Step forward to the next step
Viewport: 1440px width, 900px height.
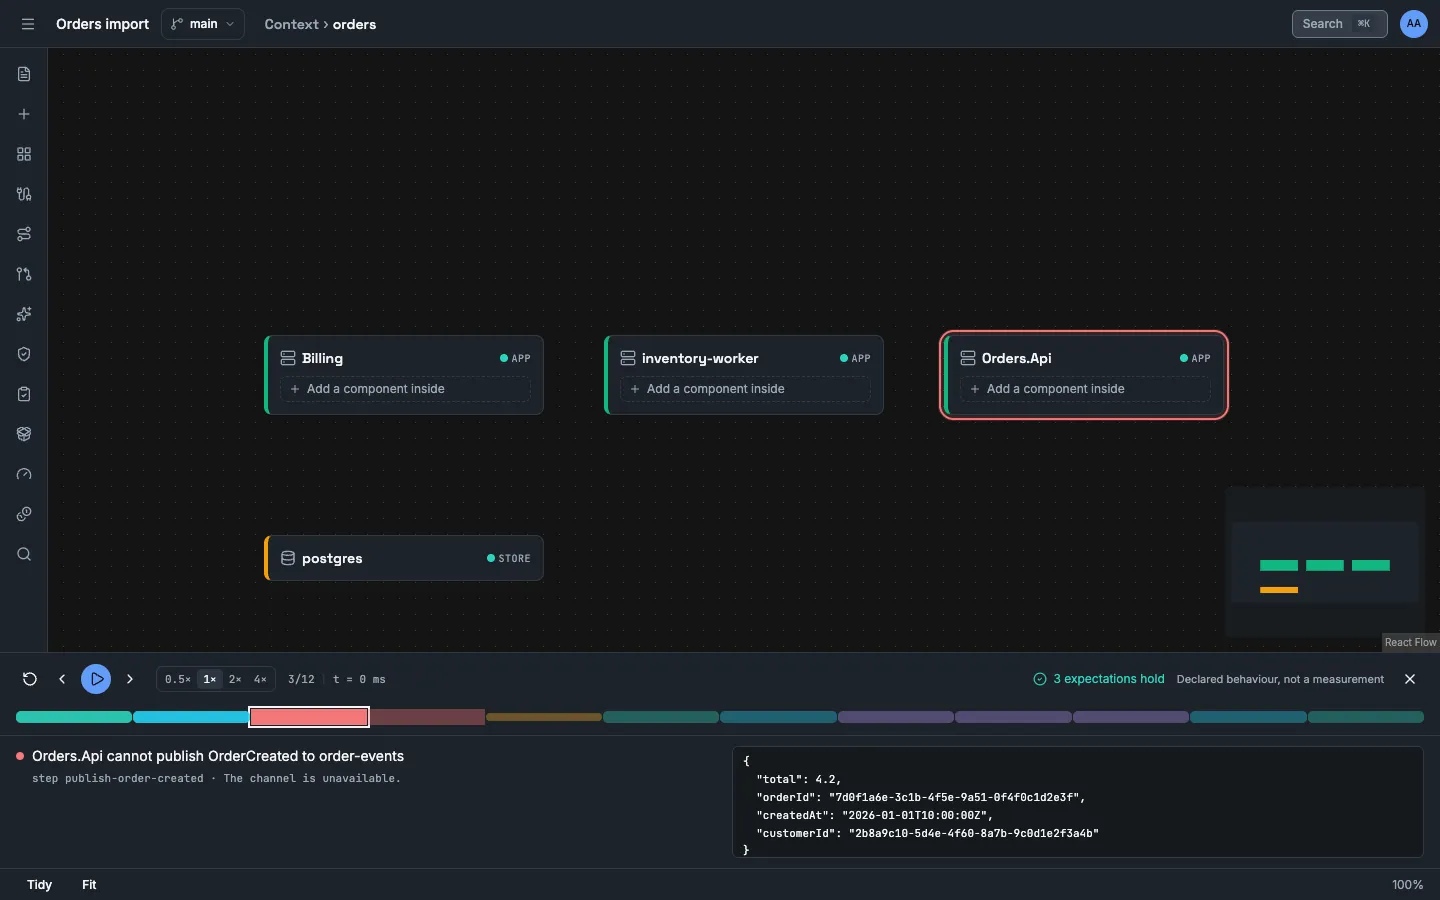130,679
